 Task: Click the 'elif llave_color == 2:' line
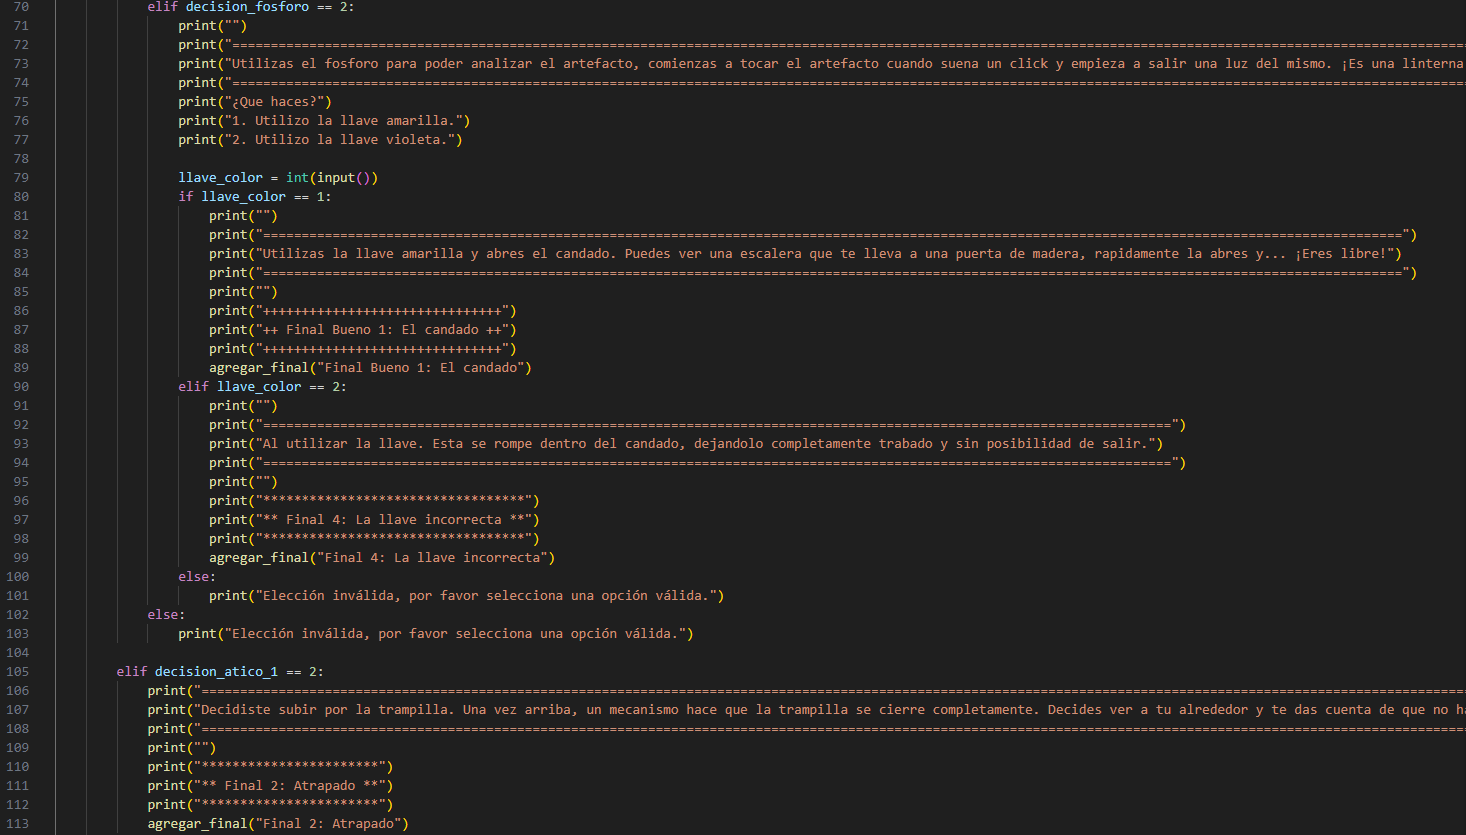point(262,387)
